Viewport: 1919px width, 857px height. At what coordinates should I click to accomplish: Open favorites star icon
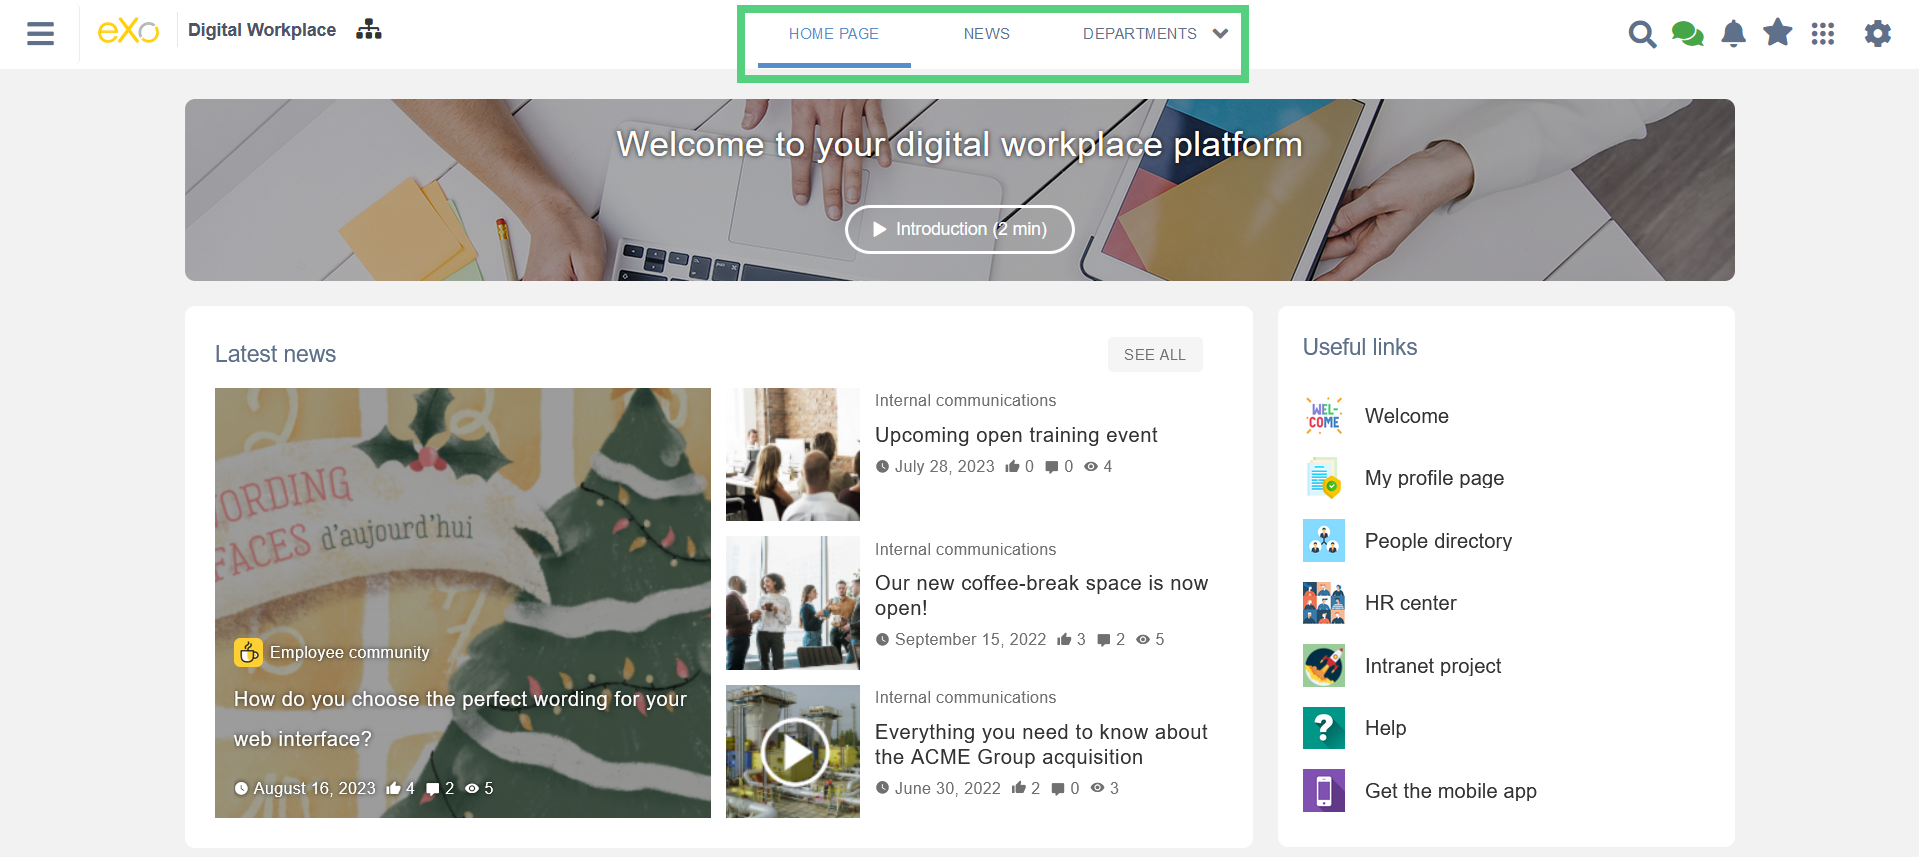[x=1778, y=33]
